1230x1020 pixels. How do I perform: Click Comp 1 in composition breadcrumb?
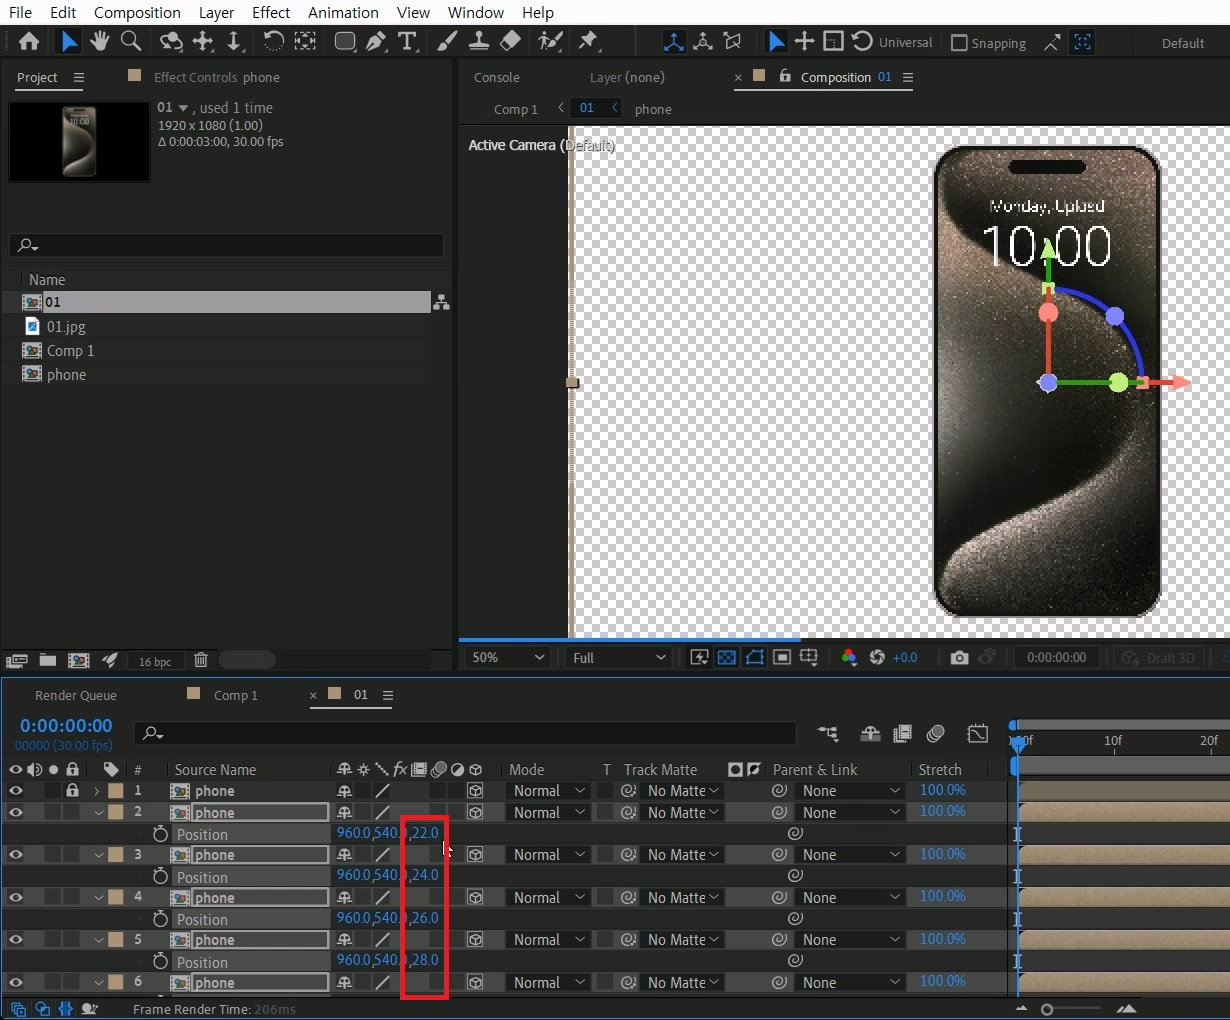(515, 109)
